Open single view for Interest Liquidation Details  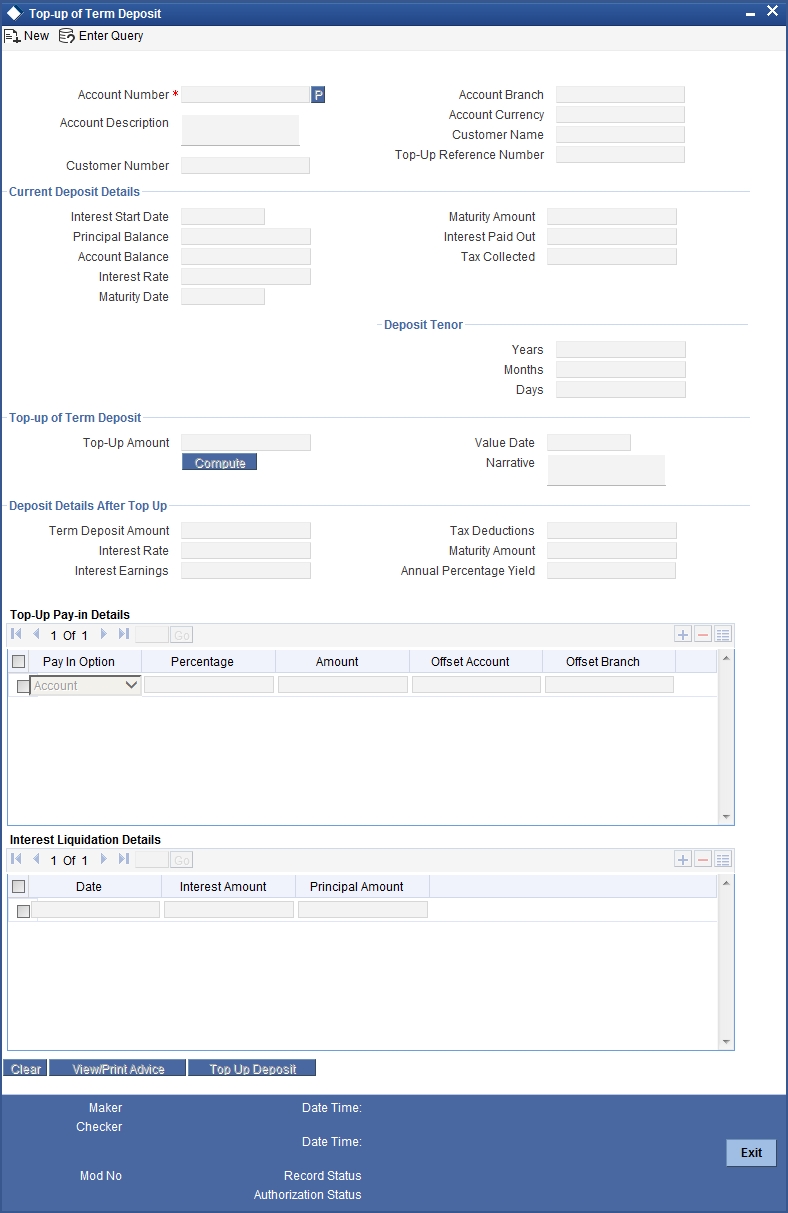pos(724,859)
